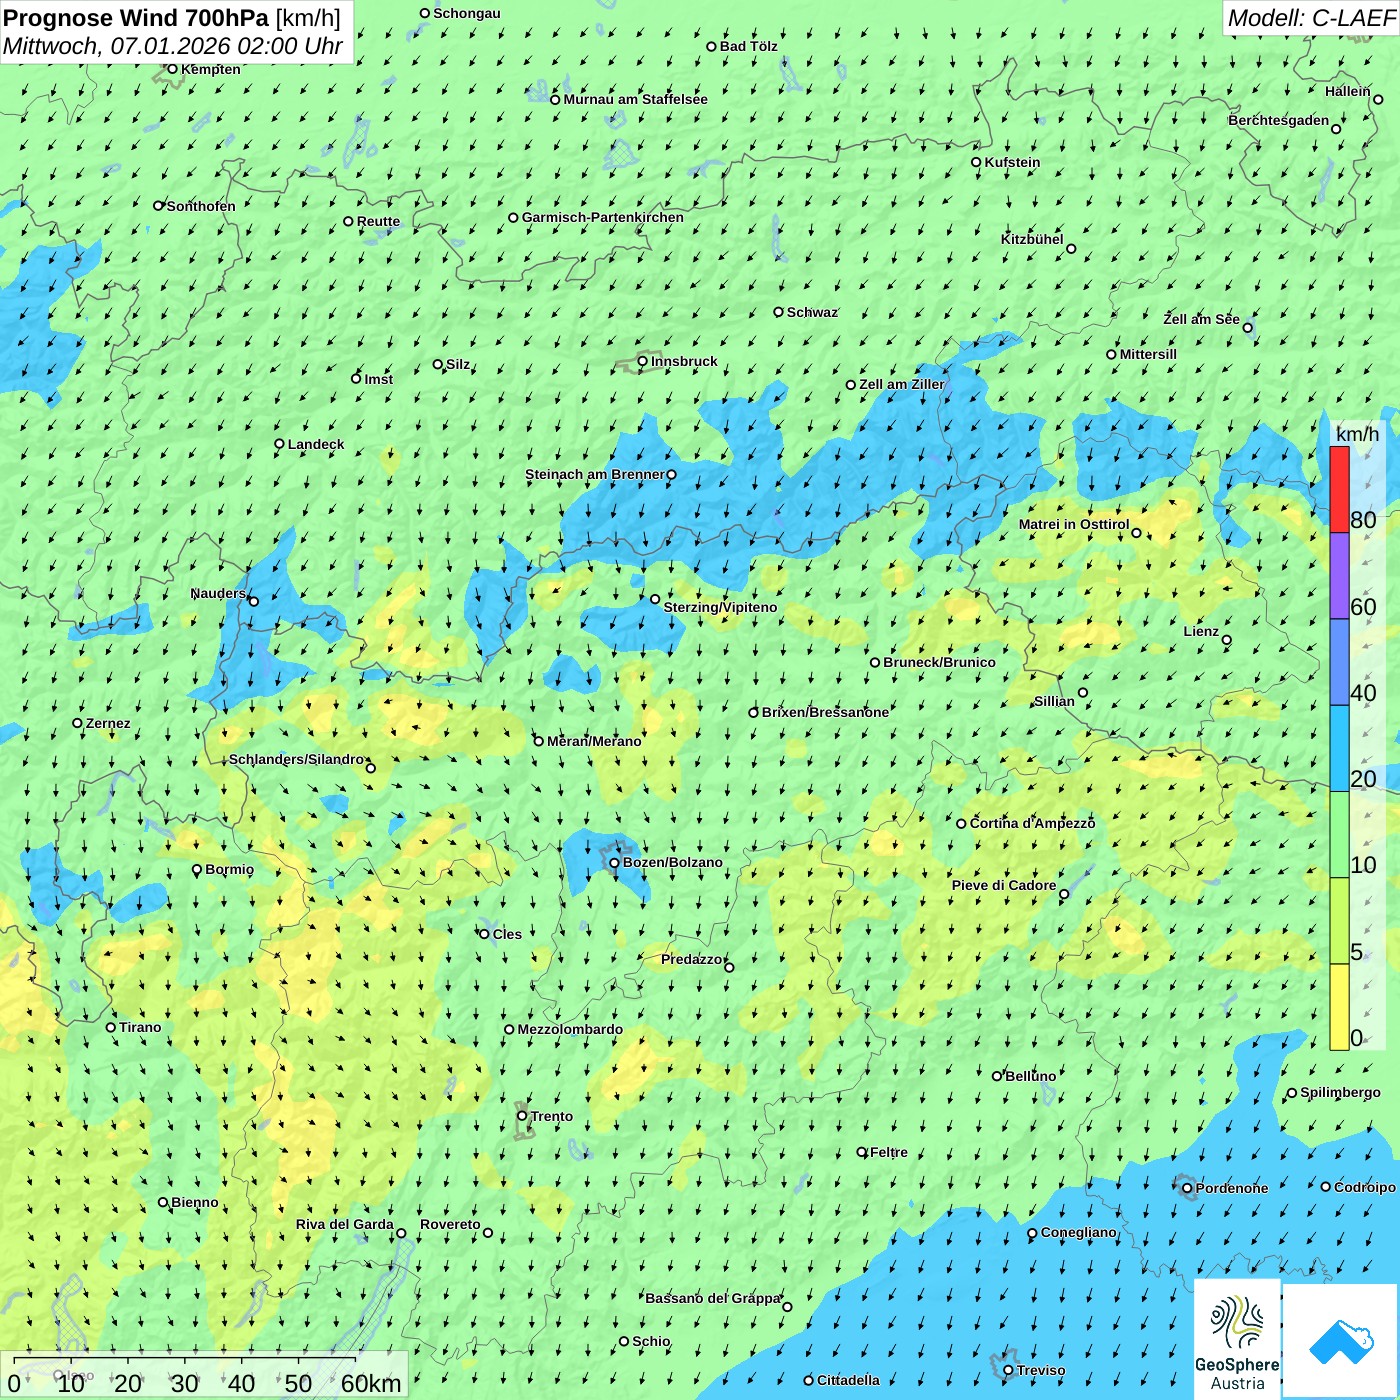The image size is (1400, 1400).
Task: Click the Schlanders/Silandro label
Action: coord(296,759)
